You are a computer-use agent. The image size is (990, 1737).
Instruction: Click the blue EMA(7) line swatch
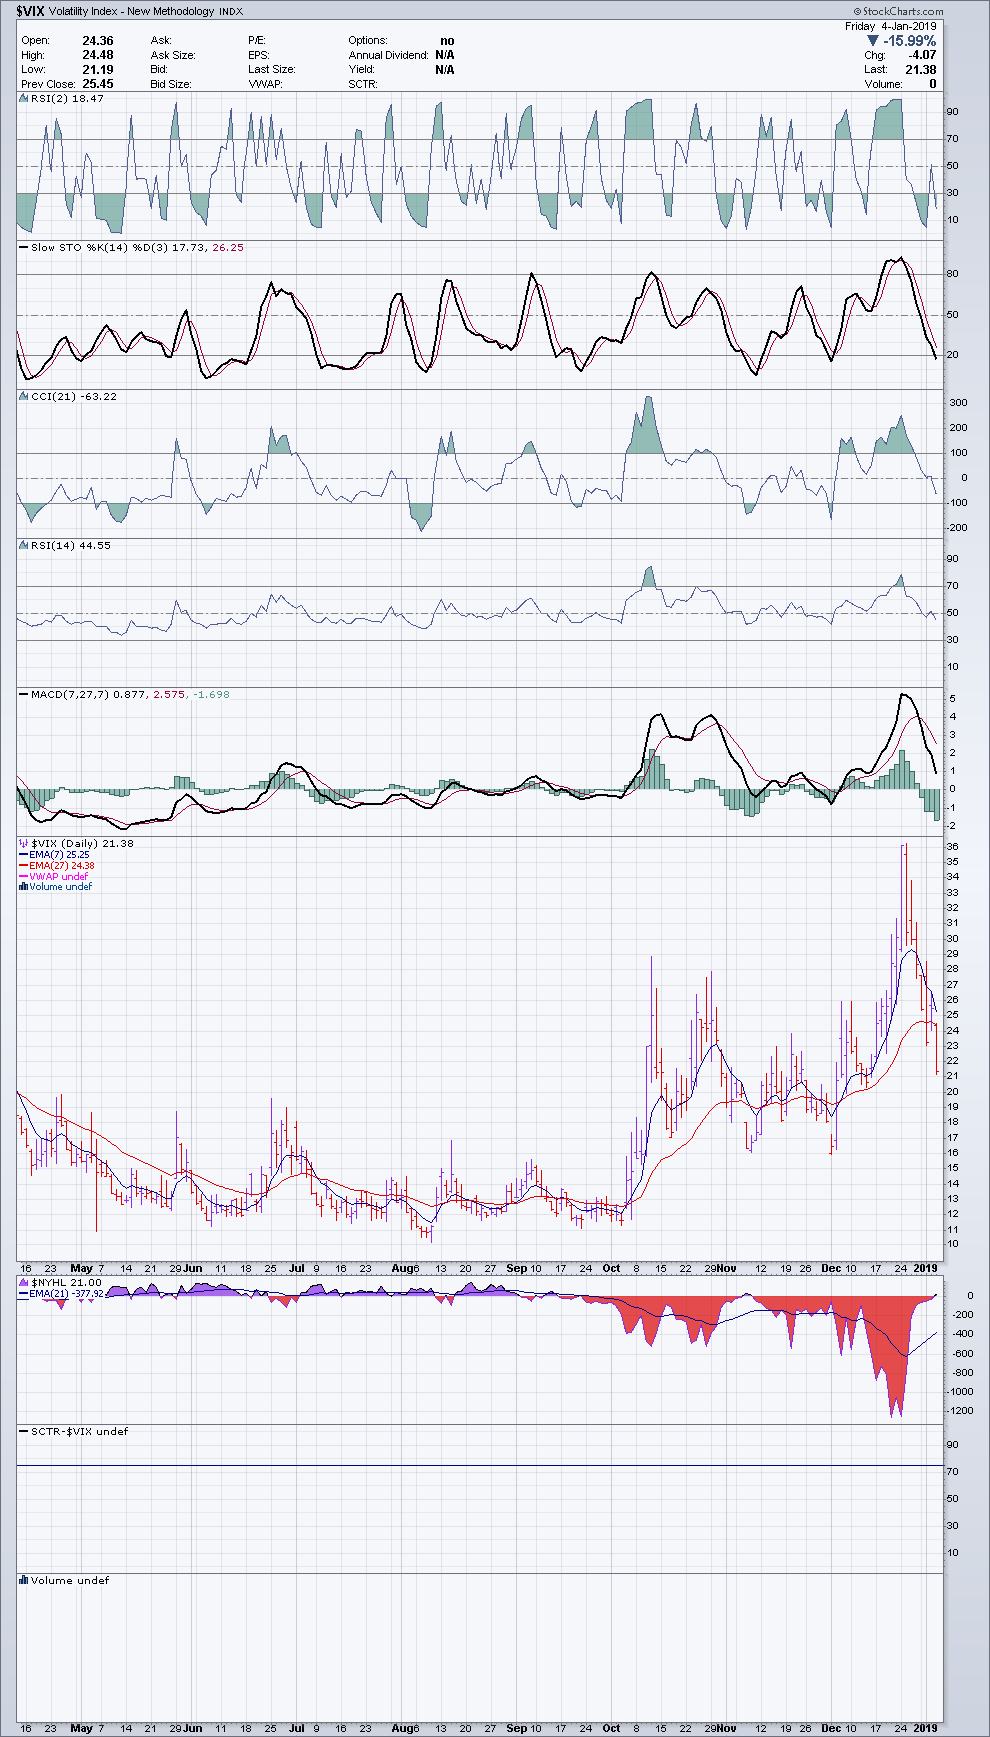click(x=24, y=855)
